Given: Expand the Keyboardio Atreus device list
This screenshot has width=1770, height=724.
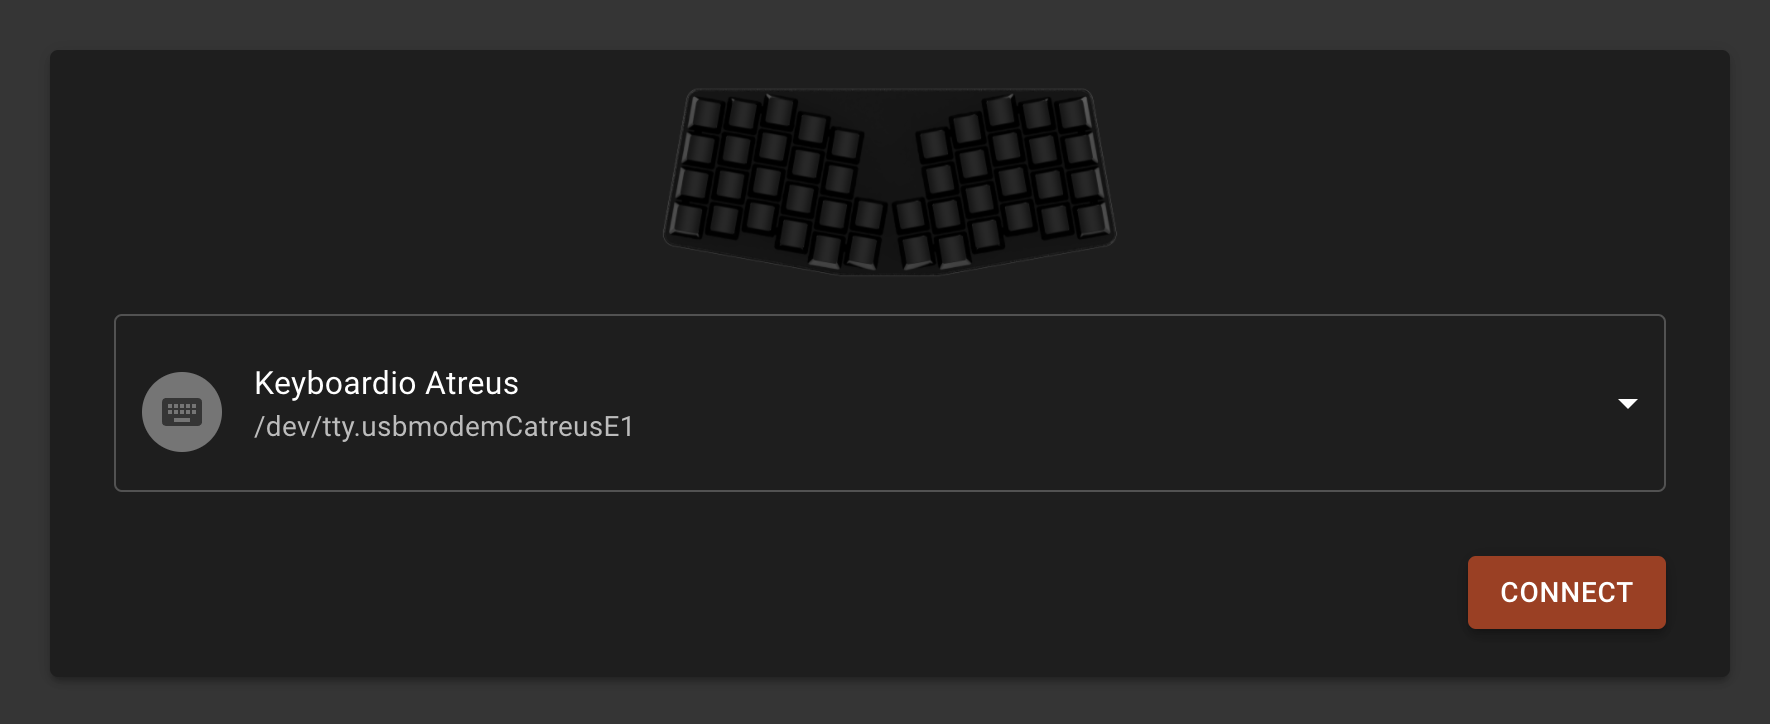Looking at the screenshot, I should (1629, 403).
